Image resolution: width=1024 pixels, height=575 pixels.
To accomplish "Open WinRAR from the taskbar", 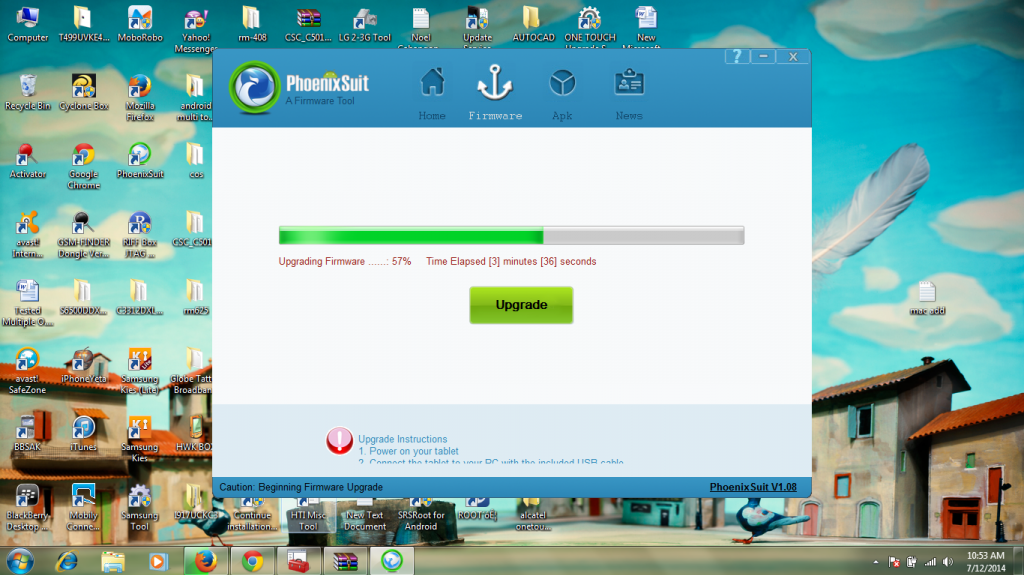I will 345,560.
